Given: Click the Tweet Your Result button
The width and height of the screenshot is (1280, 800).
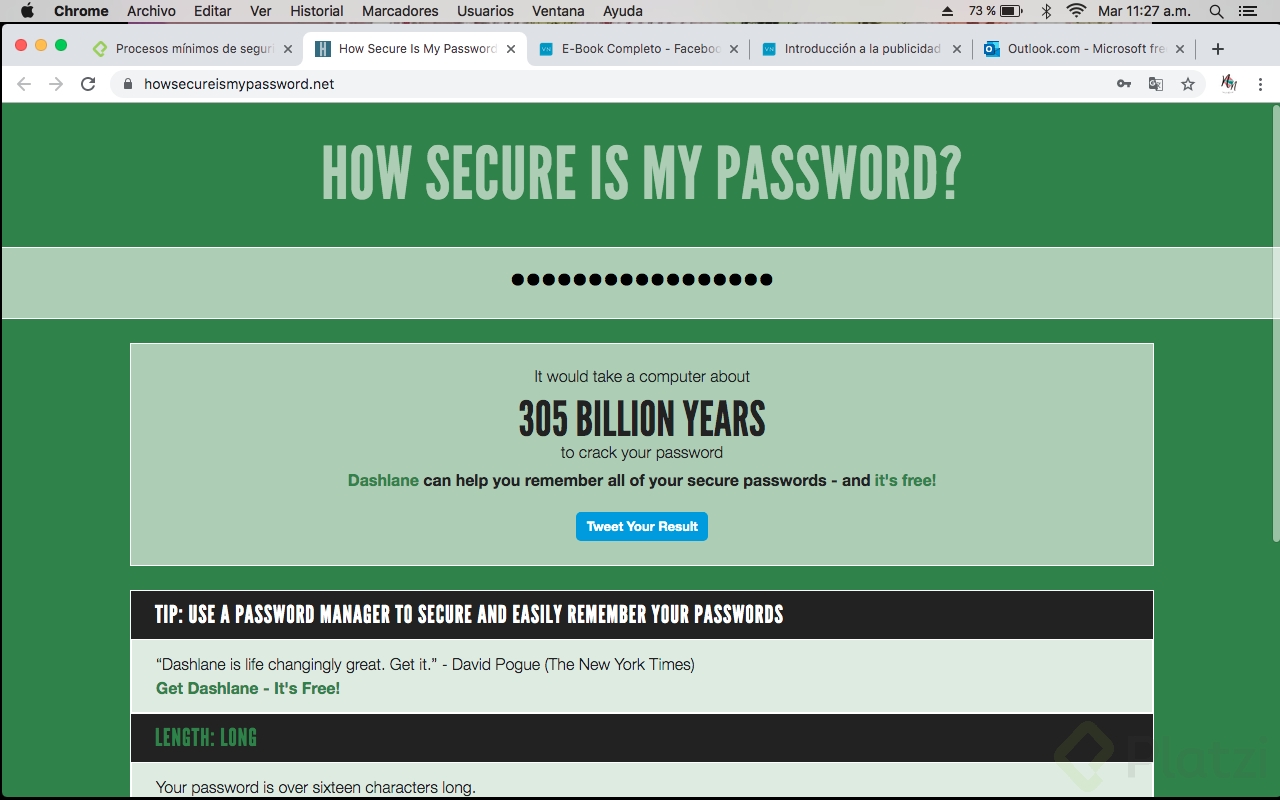Looking at the screenshot, I should point(642,526).
